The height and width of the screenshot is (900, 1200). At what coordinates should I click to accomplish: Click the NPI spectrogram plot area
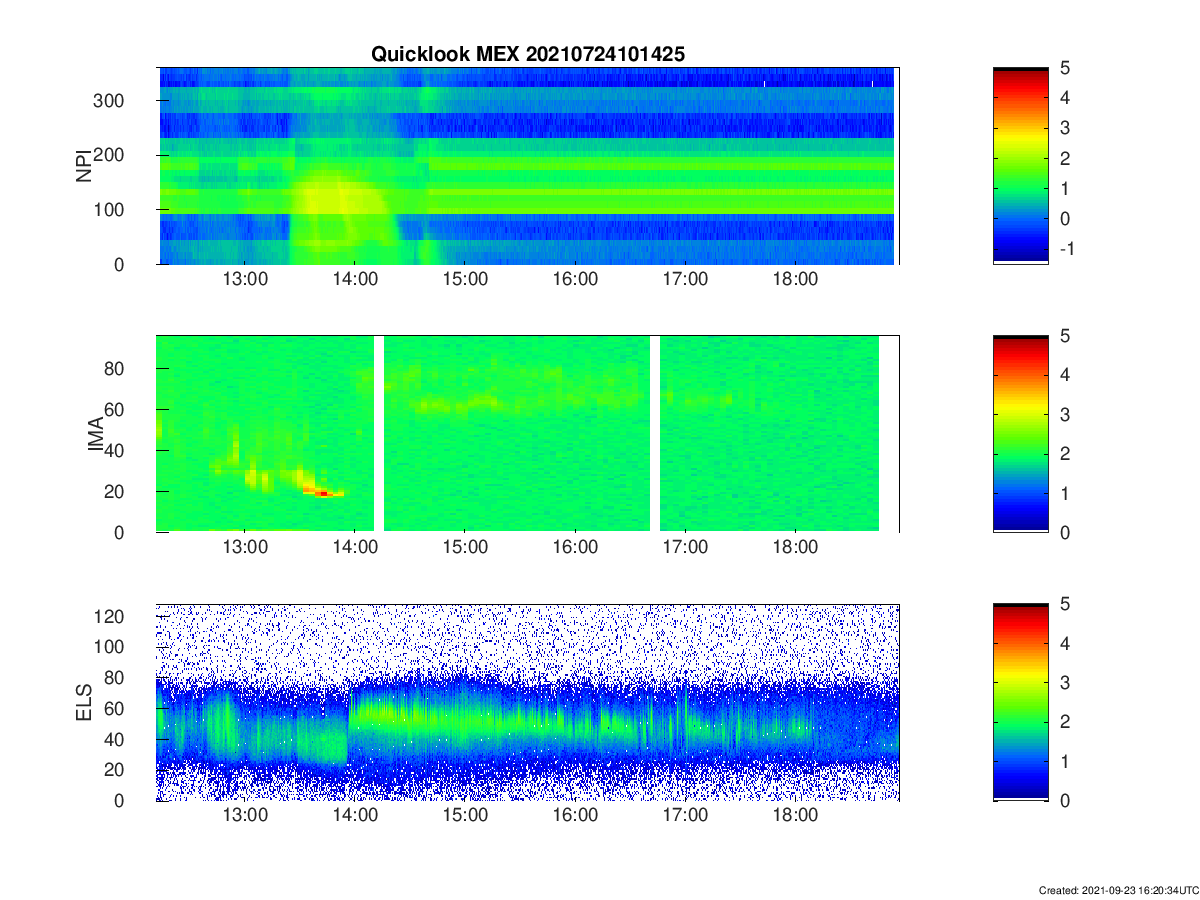click(x=527, y=166)
